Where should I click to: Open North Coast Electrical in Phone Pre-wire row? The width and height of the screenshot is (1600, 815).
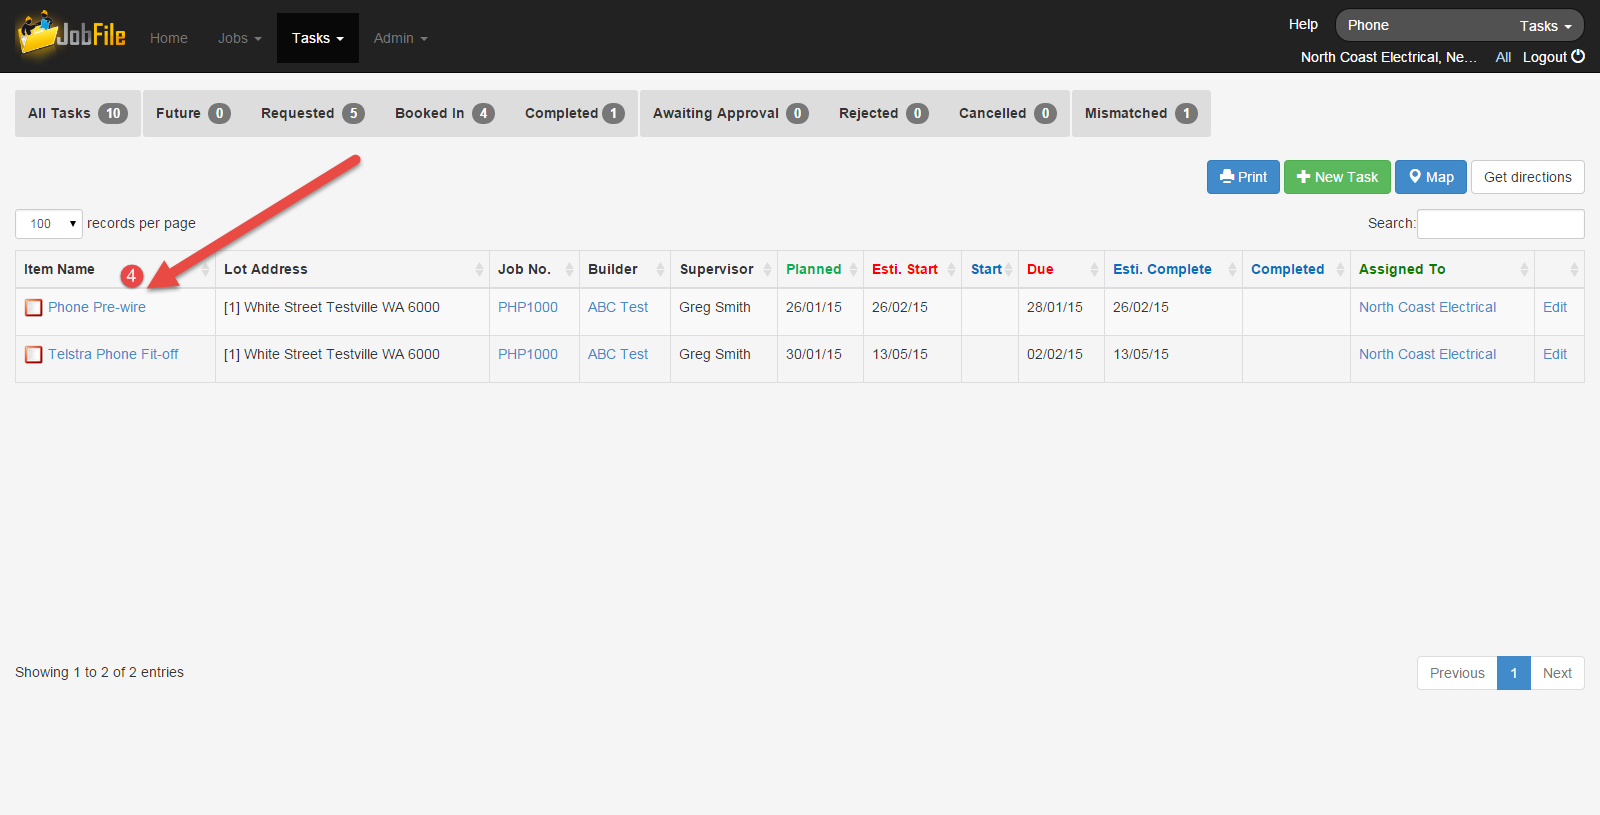pyautogui.click(x=1427, y=307)
